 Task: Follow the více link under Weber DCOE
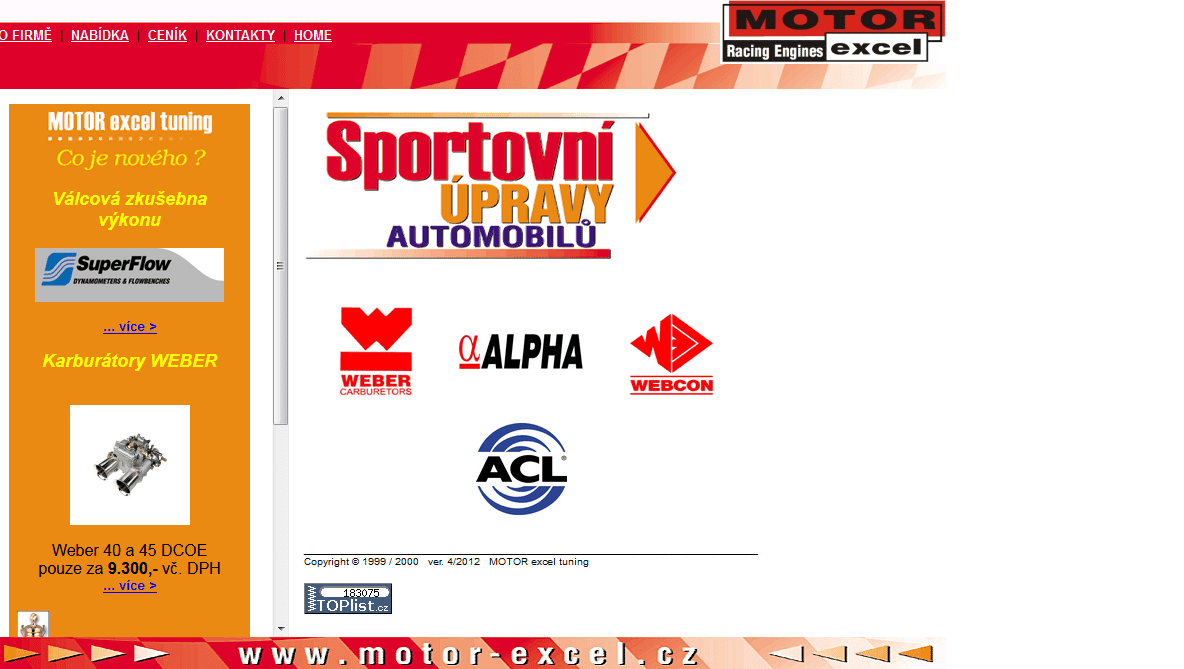click(x=130, y=586)
